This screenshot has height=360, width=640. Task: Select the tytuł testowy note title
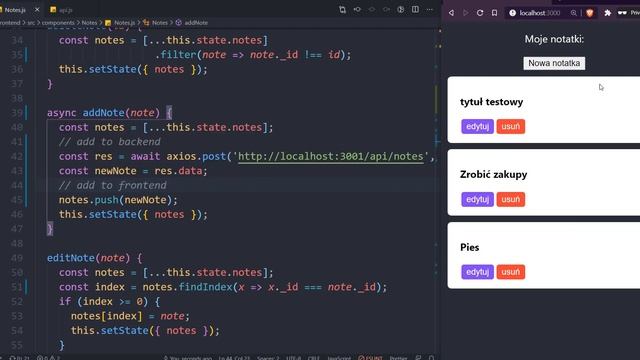click(x=491, y=102)
